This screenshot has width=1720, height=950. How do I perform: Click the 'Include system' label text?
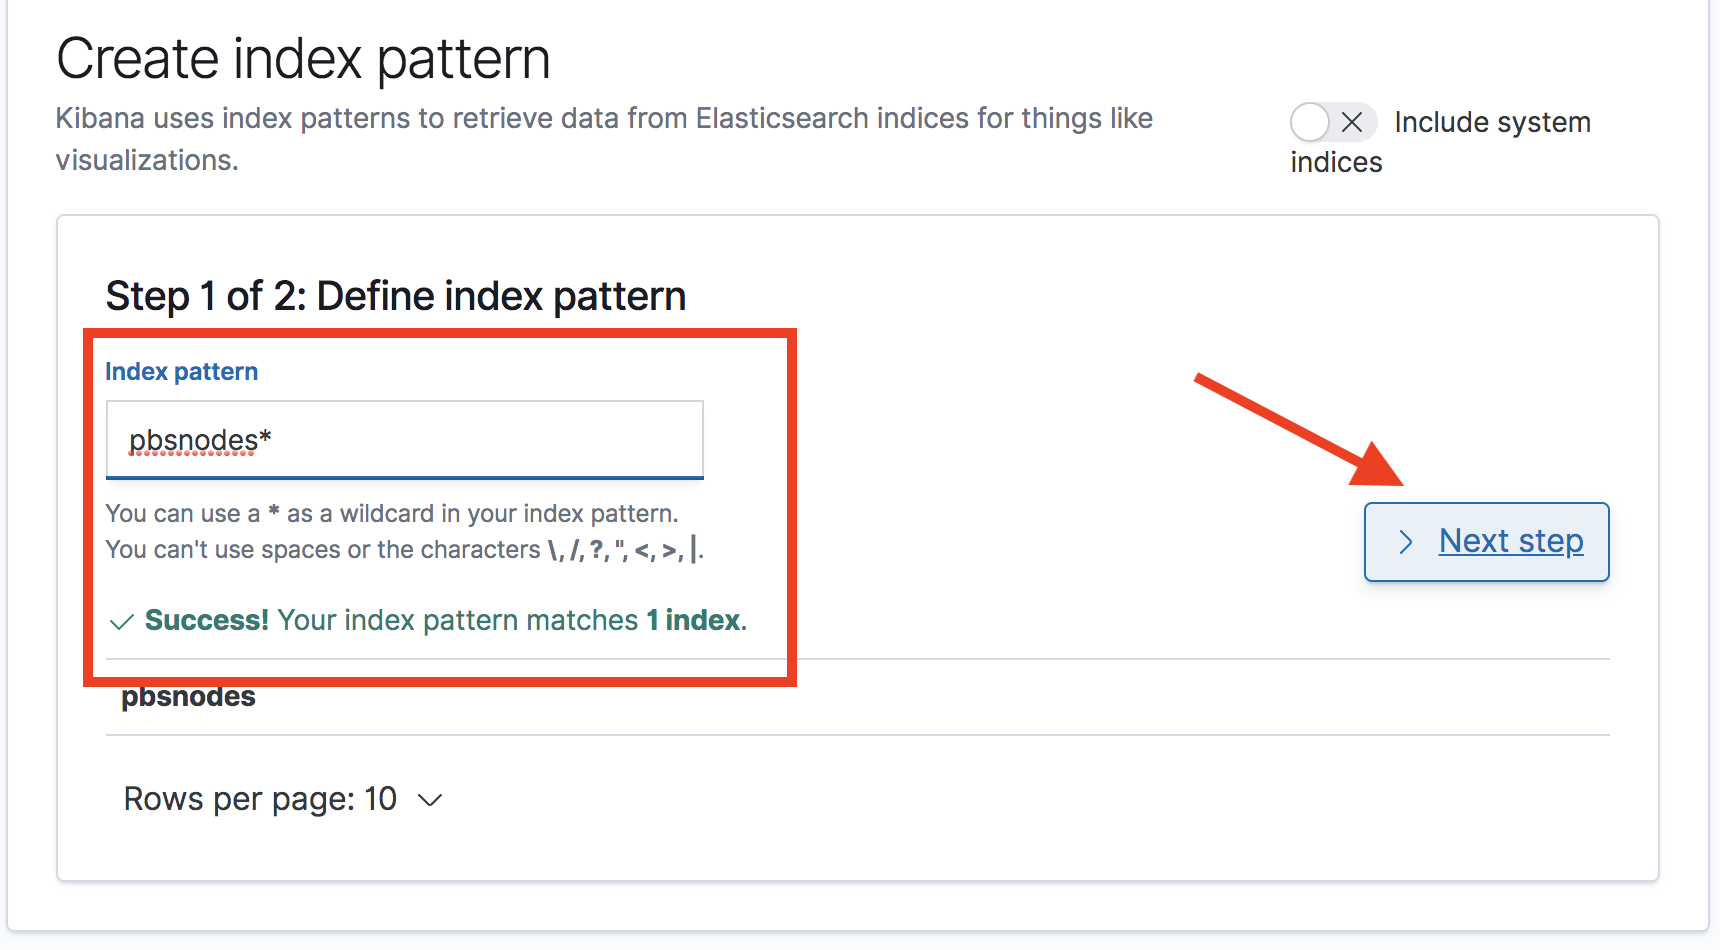pos(1492,123)
